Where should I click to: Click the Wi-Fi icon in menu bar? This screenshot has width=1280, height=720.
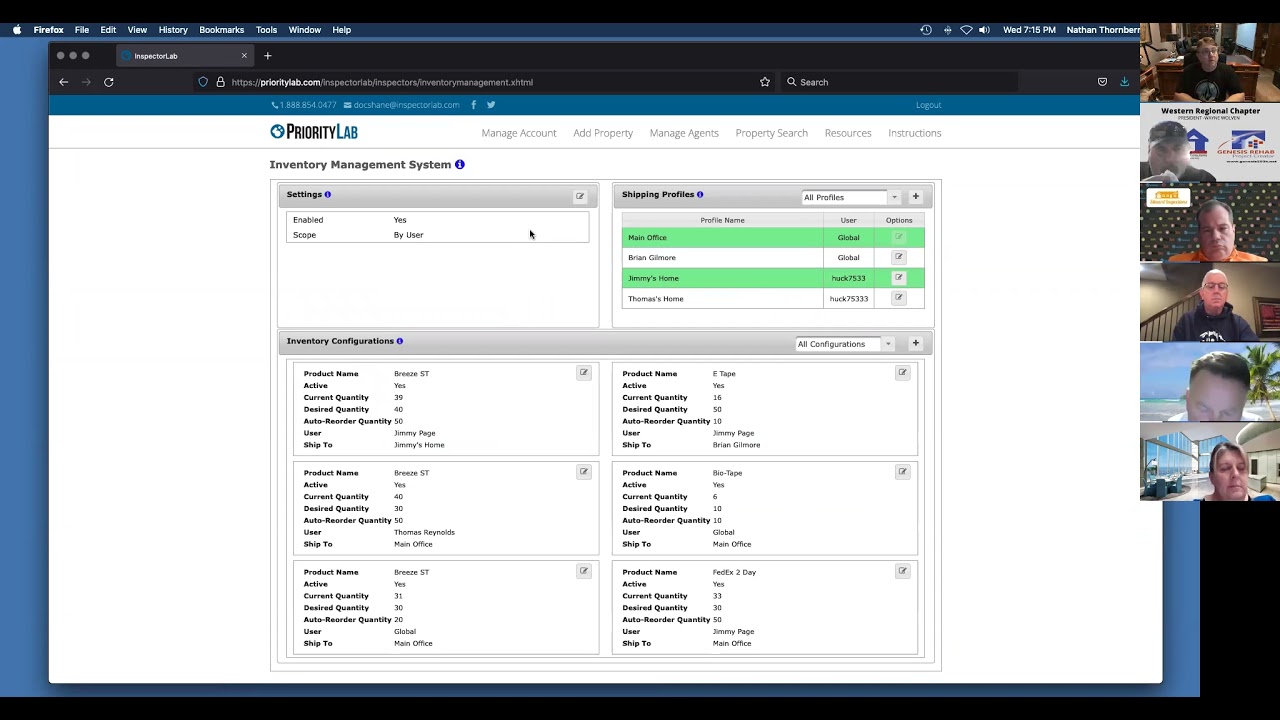pyautogui.click(x=966, y=30)
